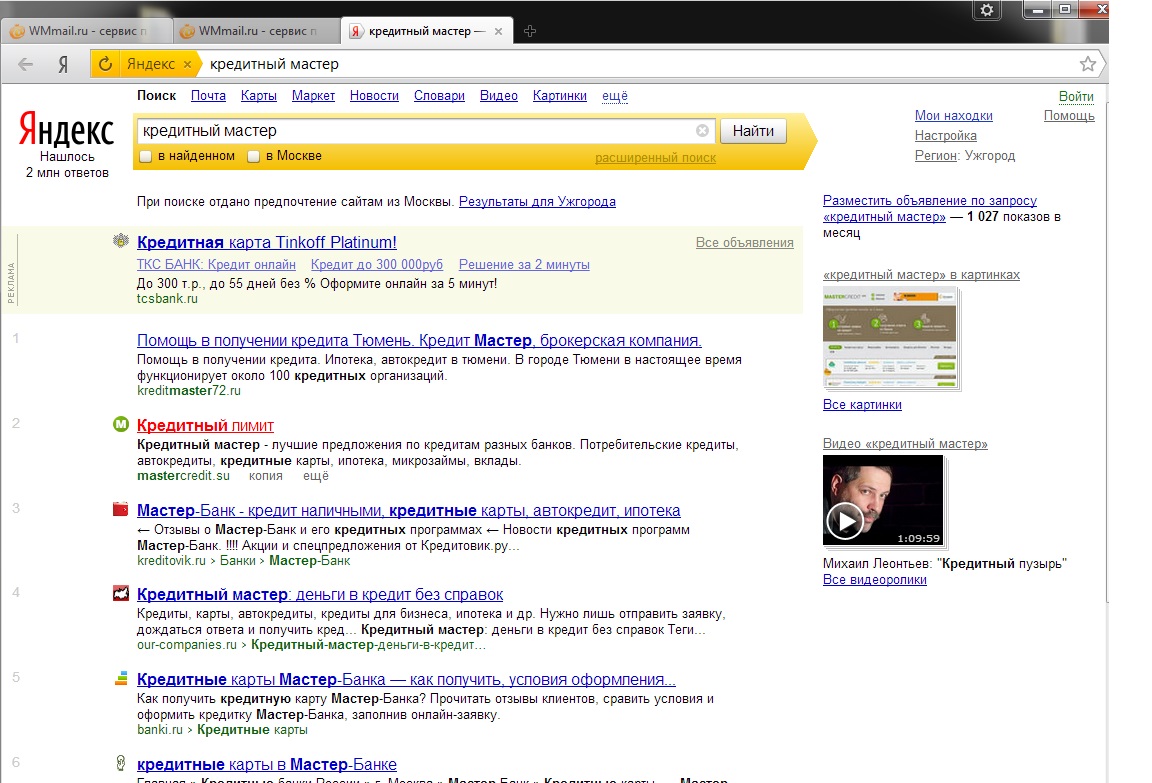
Task: Click the browser back arrow
Action: [x=26, y=64]
